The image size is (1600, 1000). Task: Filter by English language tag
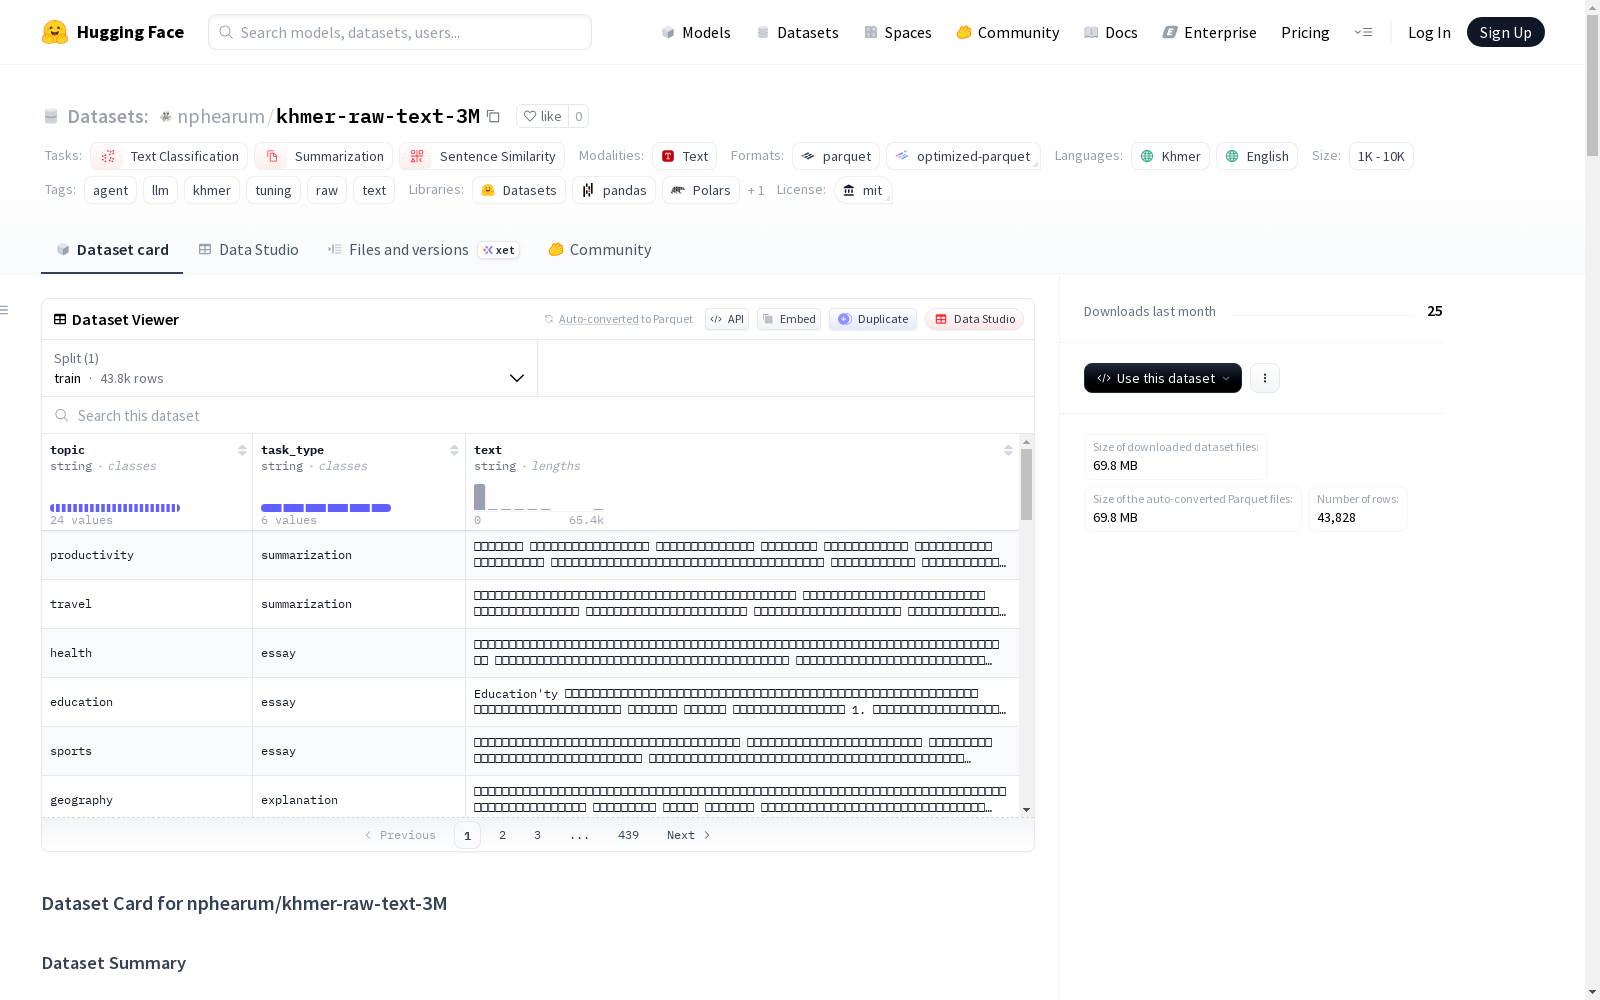1257,156
